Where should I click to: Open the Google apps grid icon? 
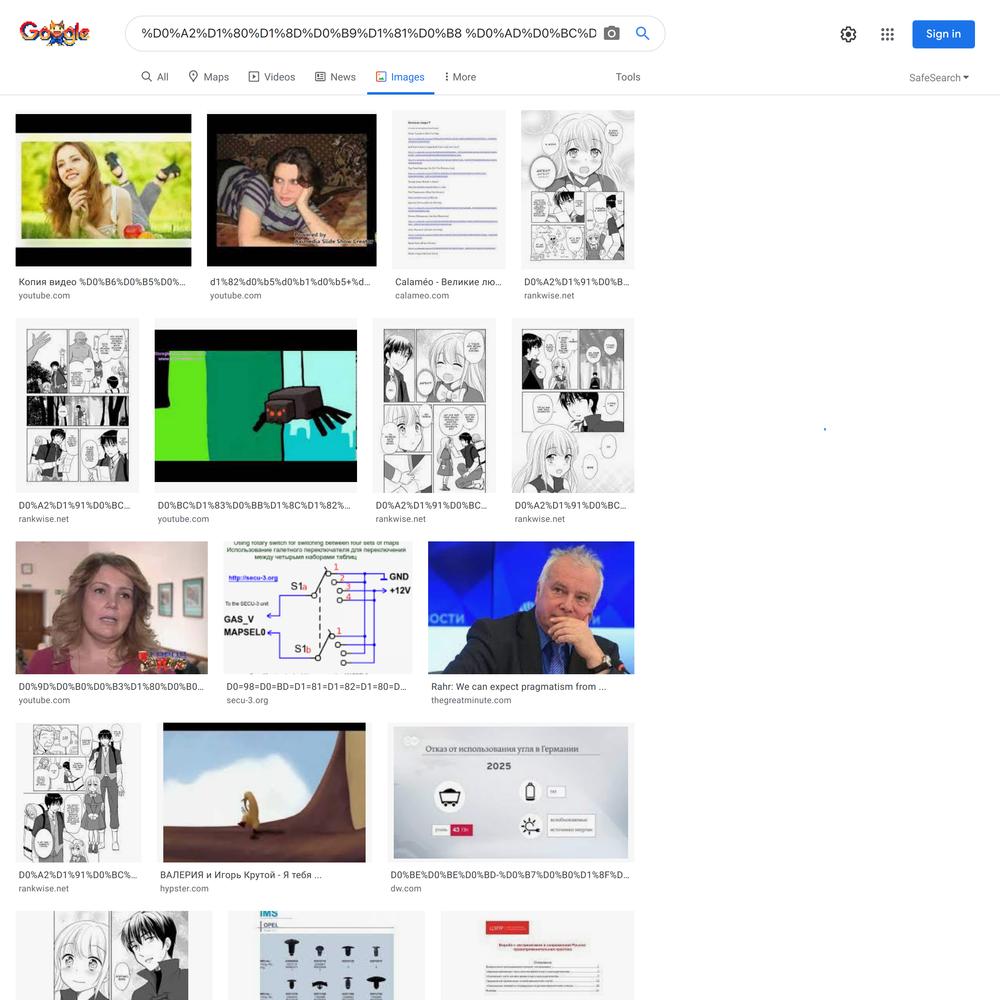tap(887, 34)
